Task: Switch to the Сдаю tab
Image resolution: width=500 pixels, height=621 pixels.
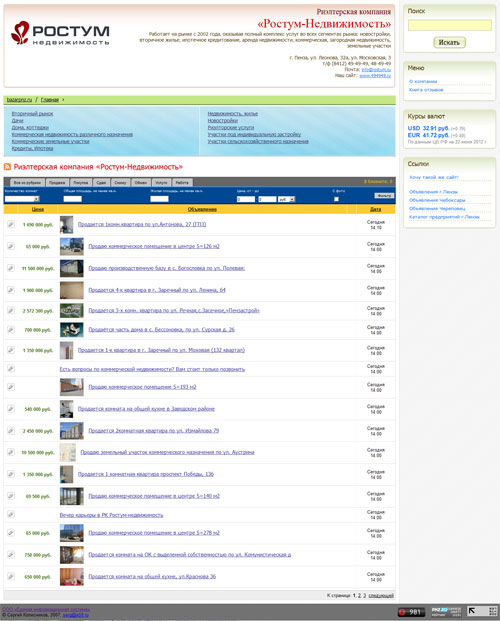Action: click(x=101, y=183)
